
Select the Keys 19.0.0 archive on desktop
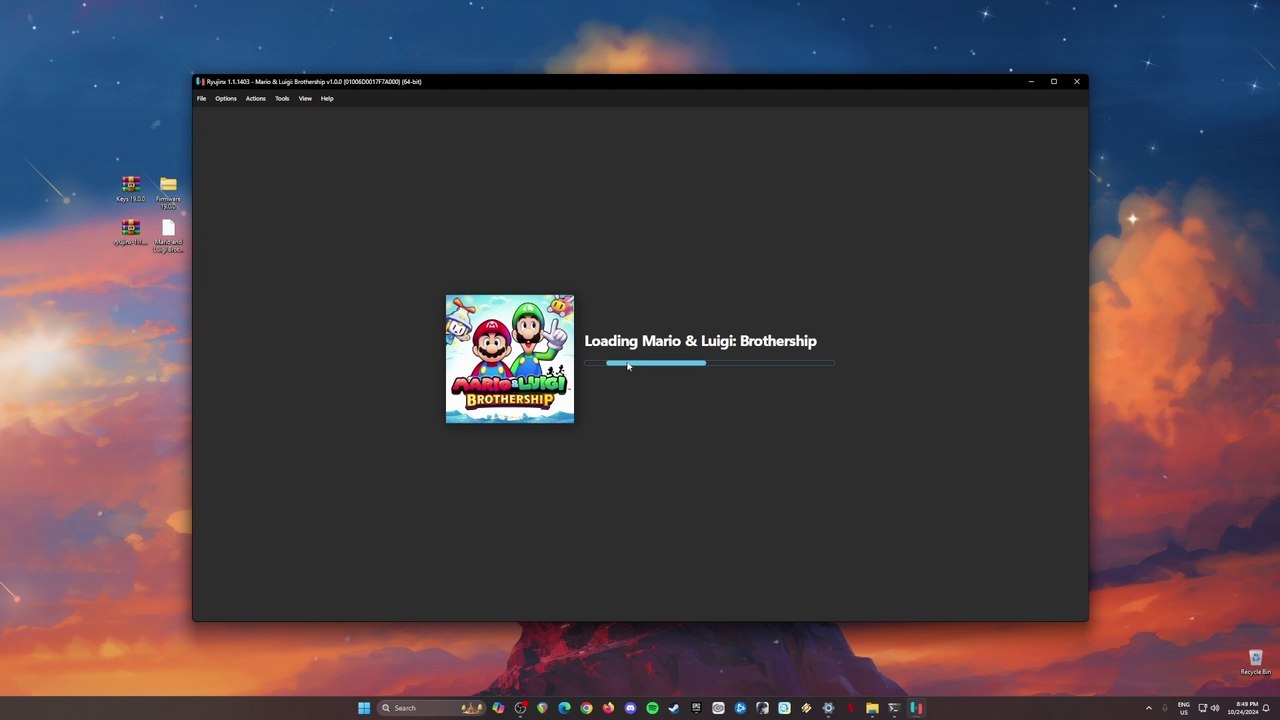[130, 189]
